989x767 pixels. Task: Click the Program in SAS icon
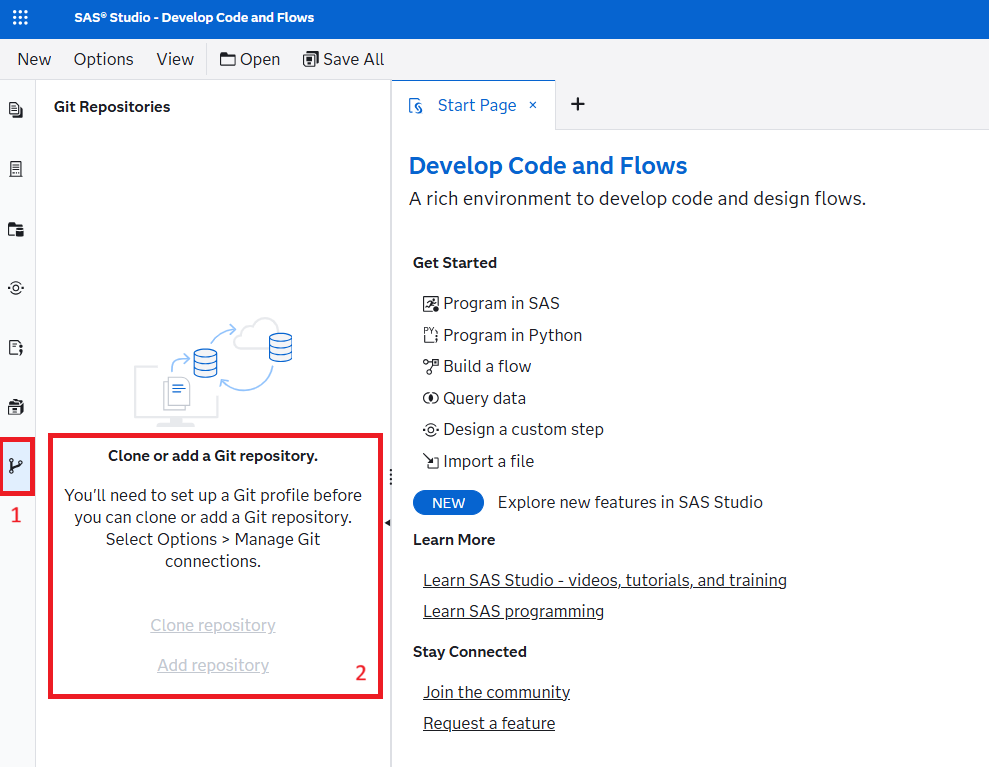point(430,304)
